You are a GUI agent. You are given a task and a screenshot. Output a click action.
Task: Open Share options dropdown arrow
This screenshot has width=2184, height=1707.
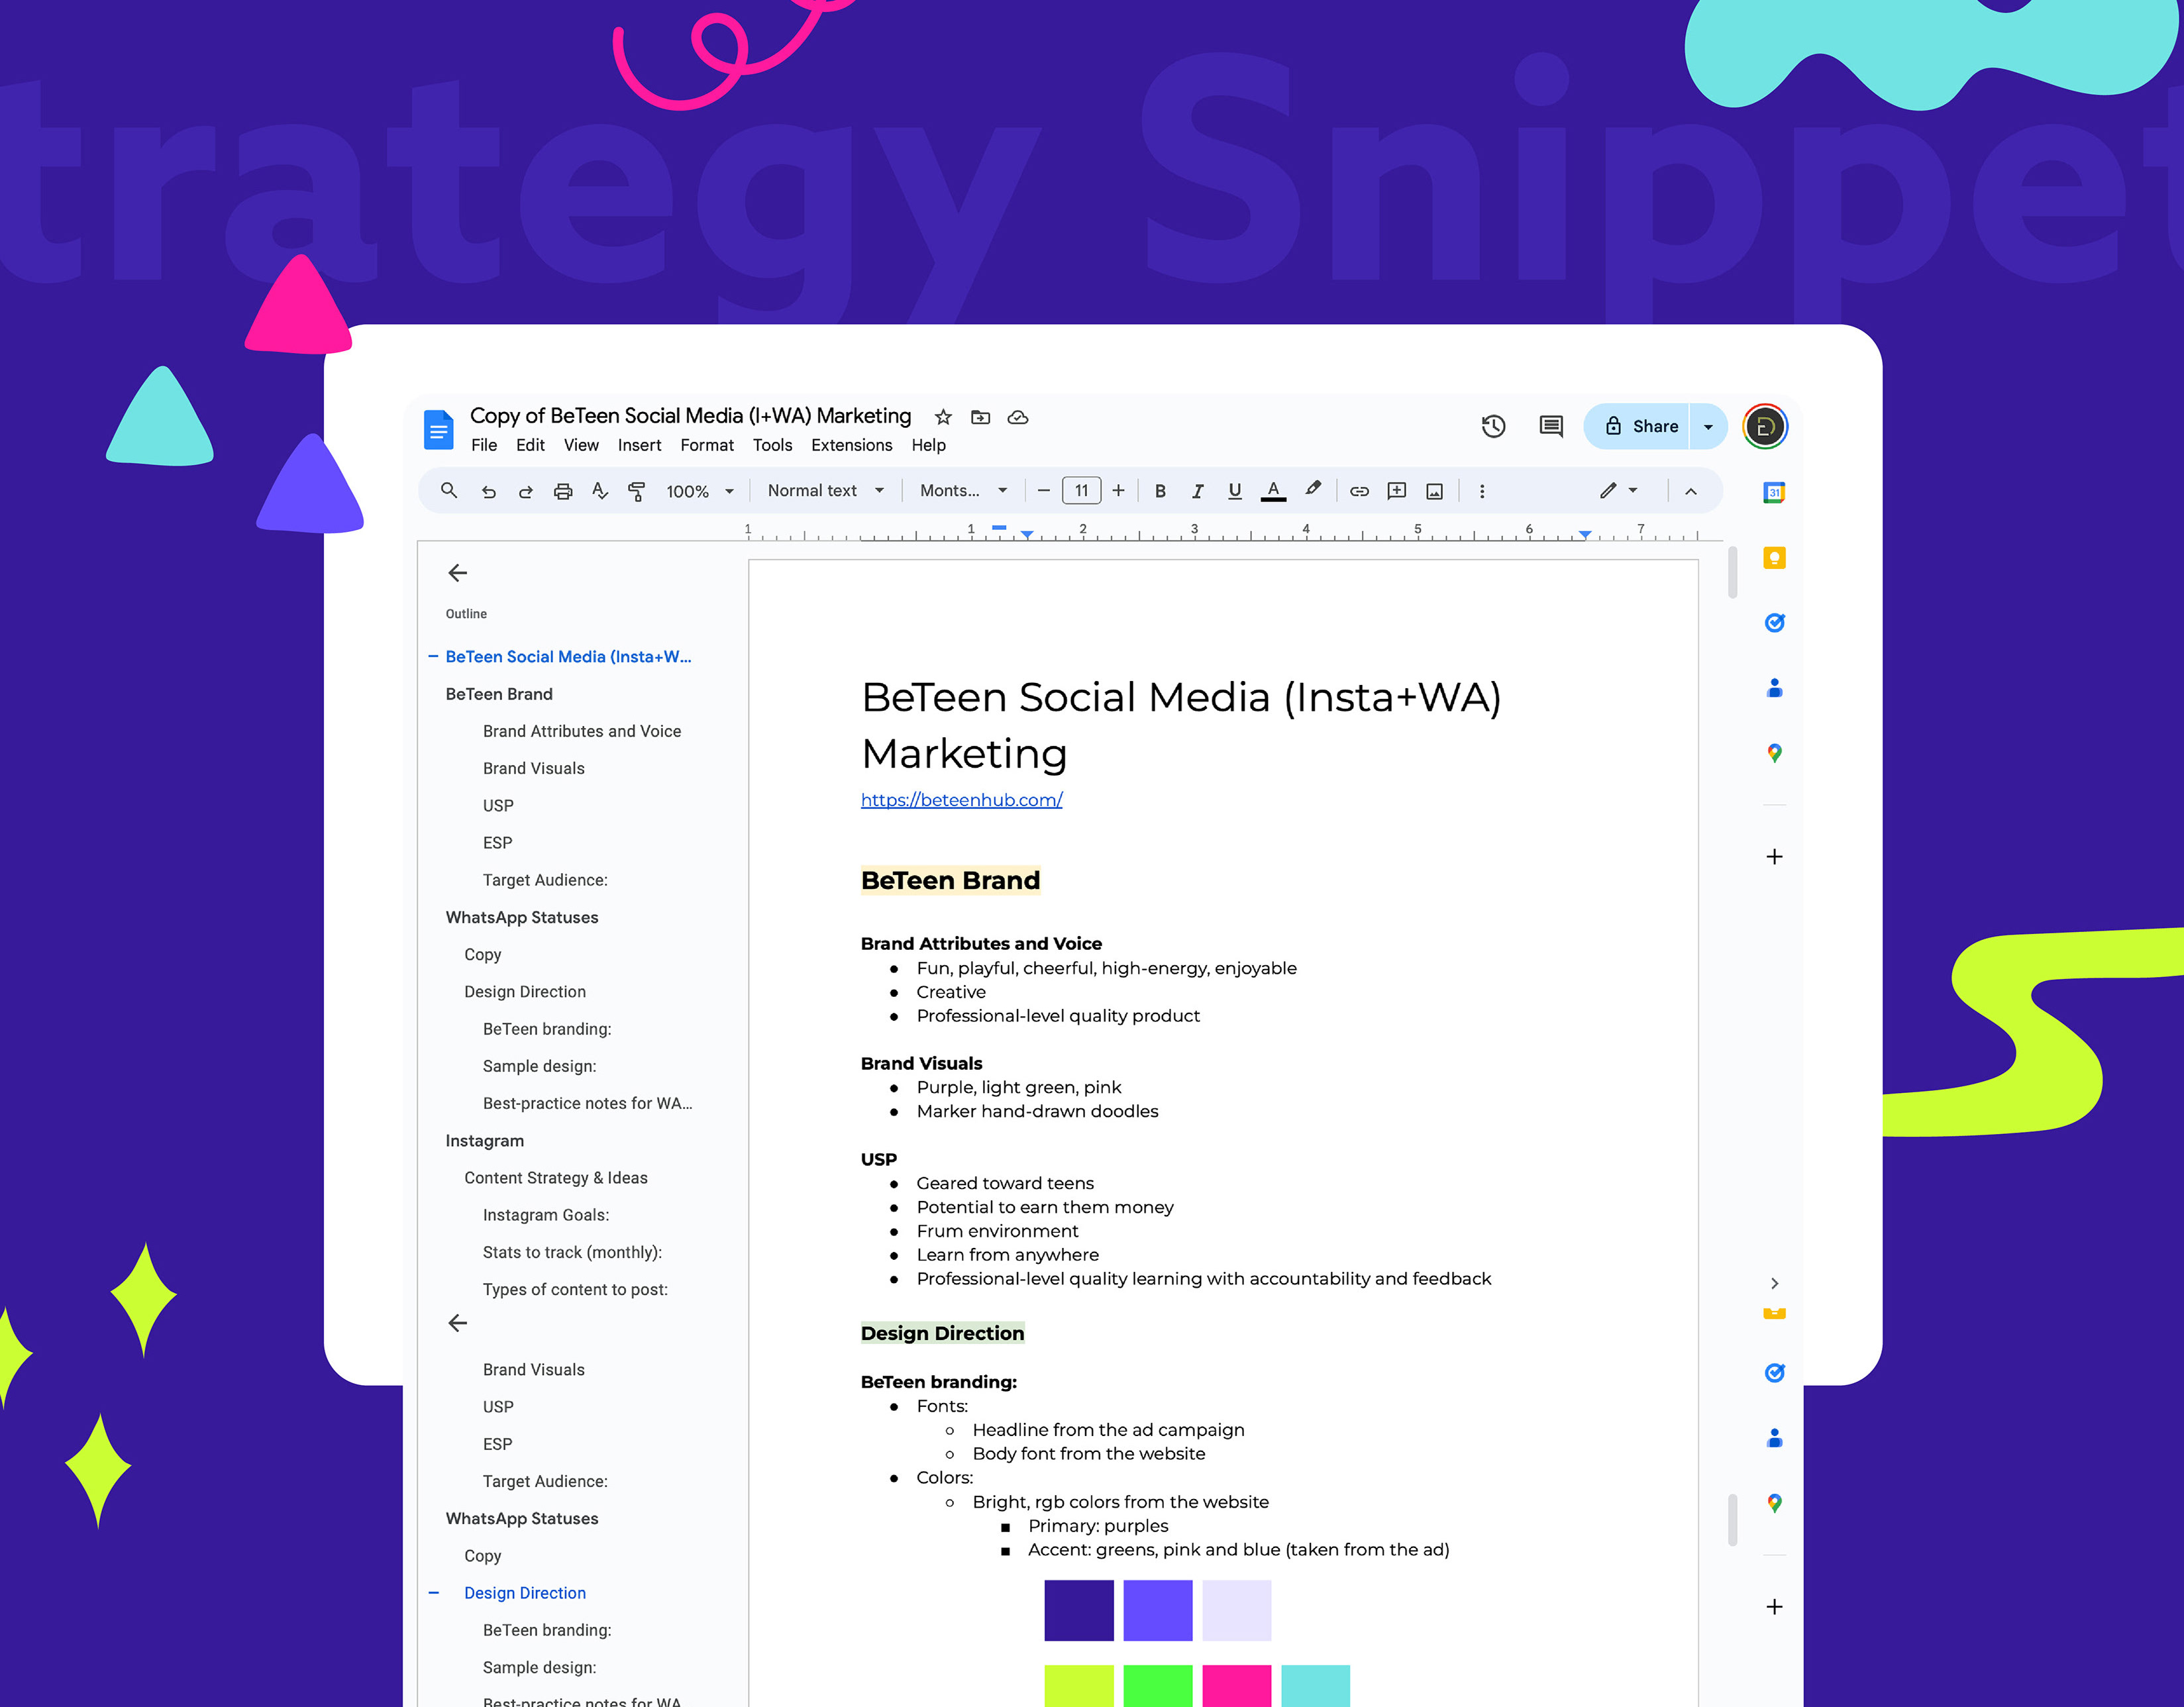1708,427
